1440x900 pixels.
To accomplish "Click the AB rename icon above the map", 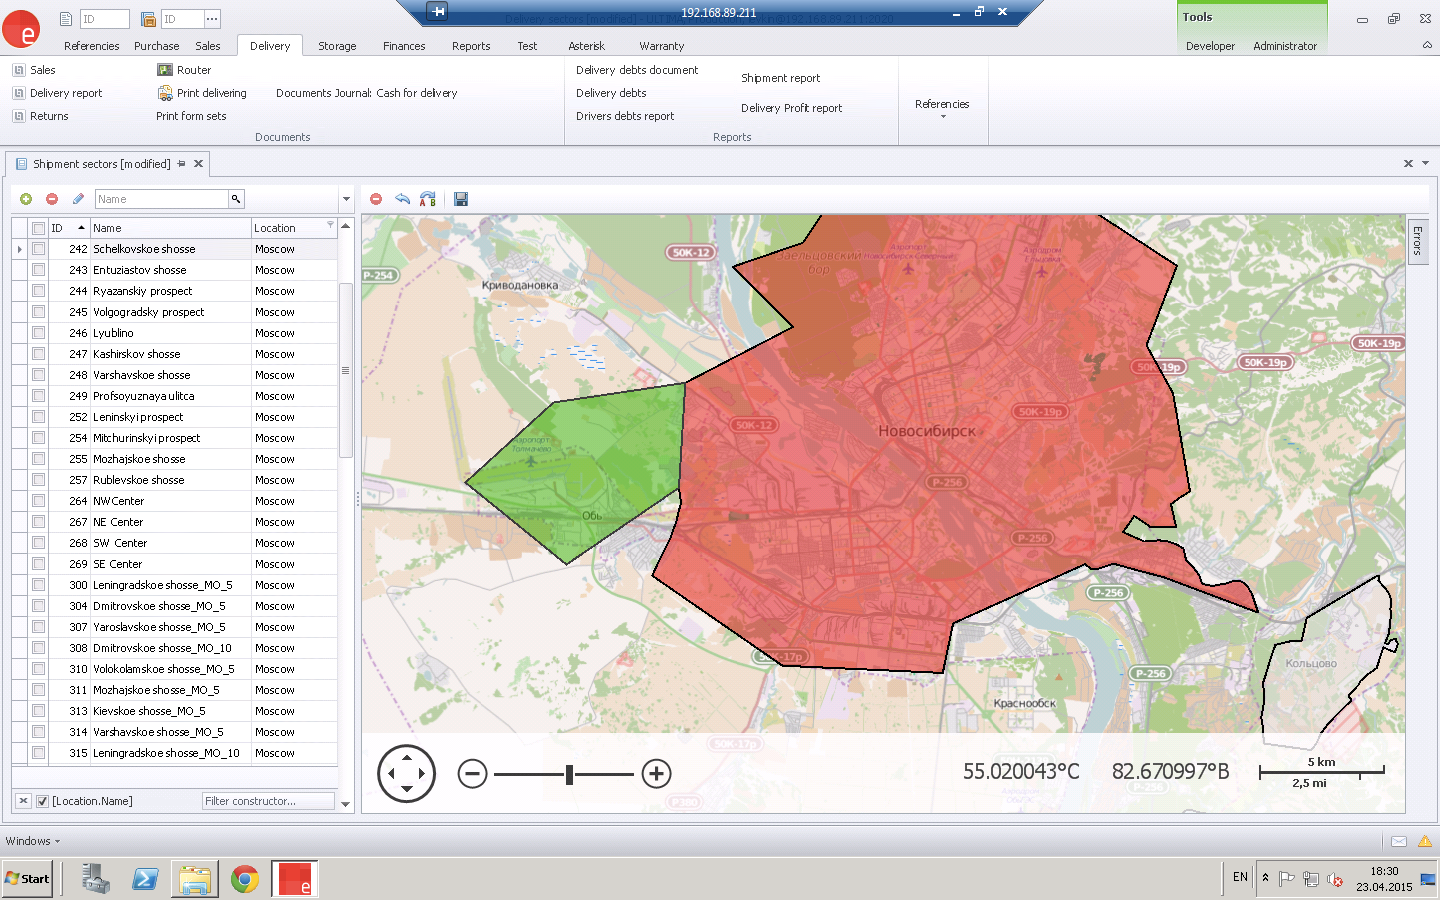I will [428, 199].
